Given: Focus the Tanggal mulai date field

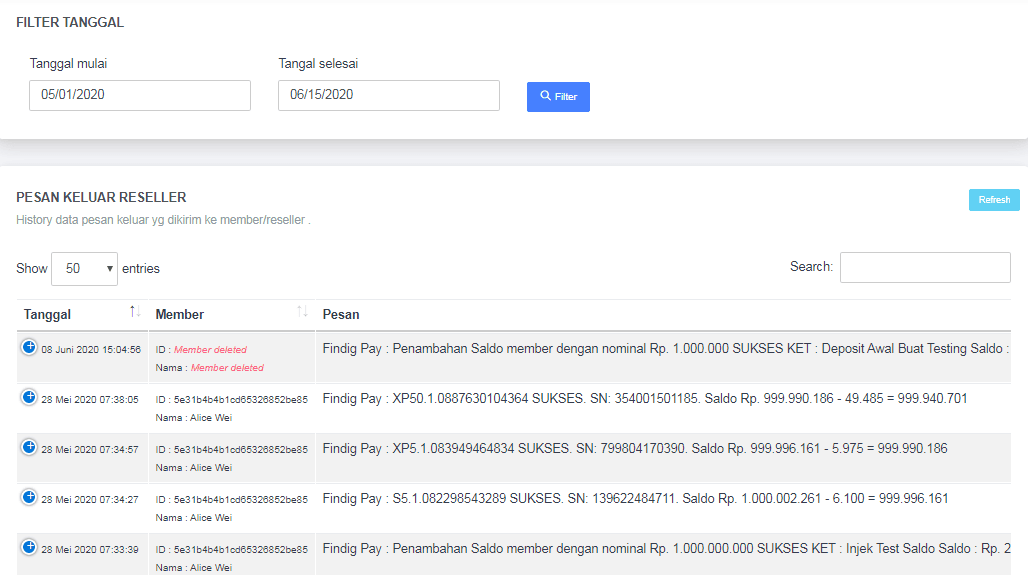Looking at the screenshot, I should pyautogui.click(x=140, y=95).
